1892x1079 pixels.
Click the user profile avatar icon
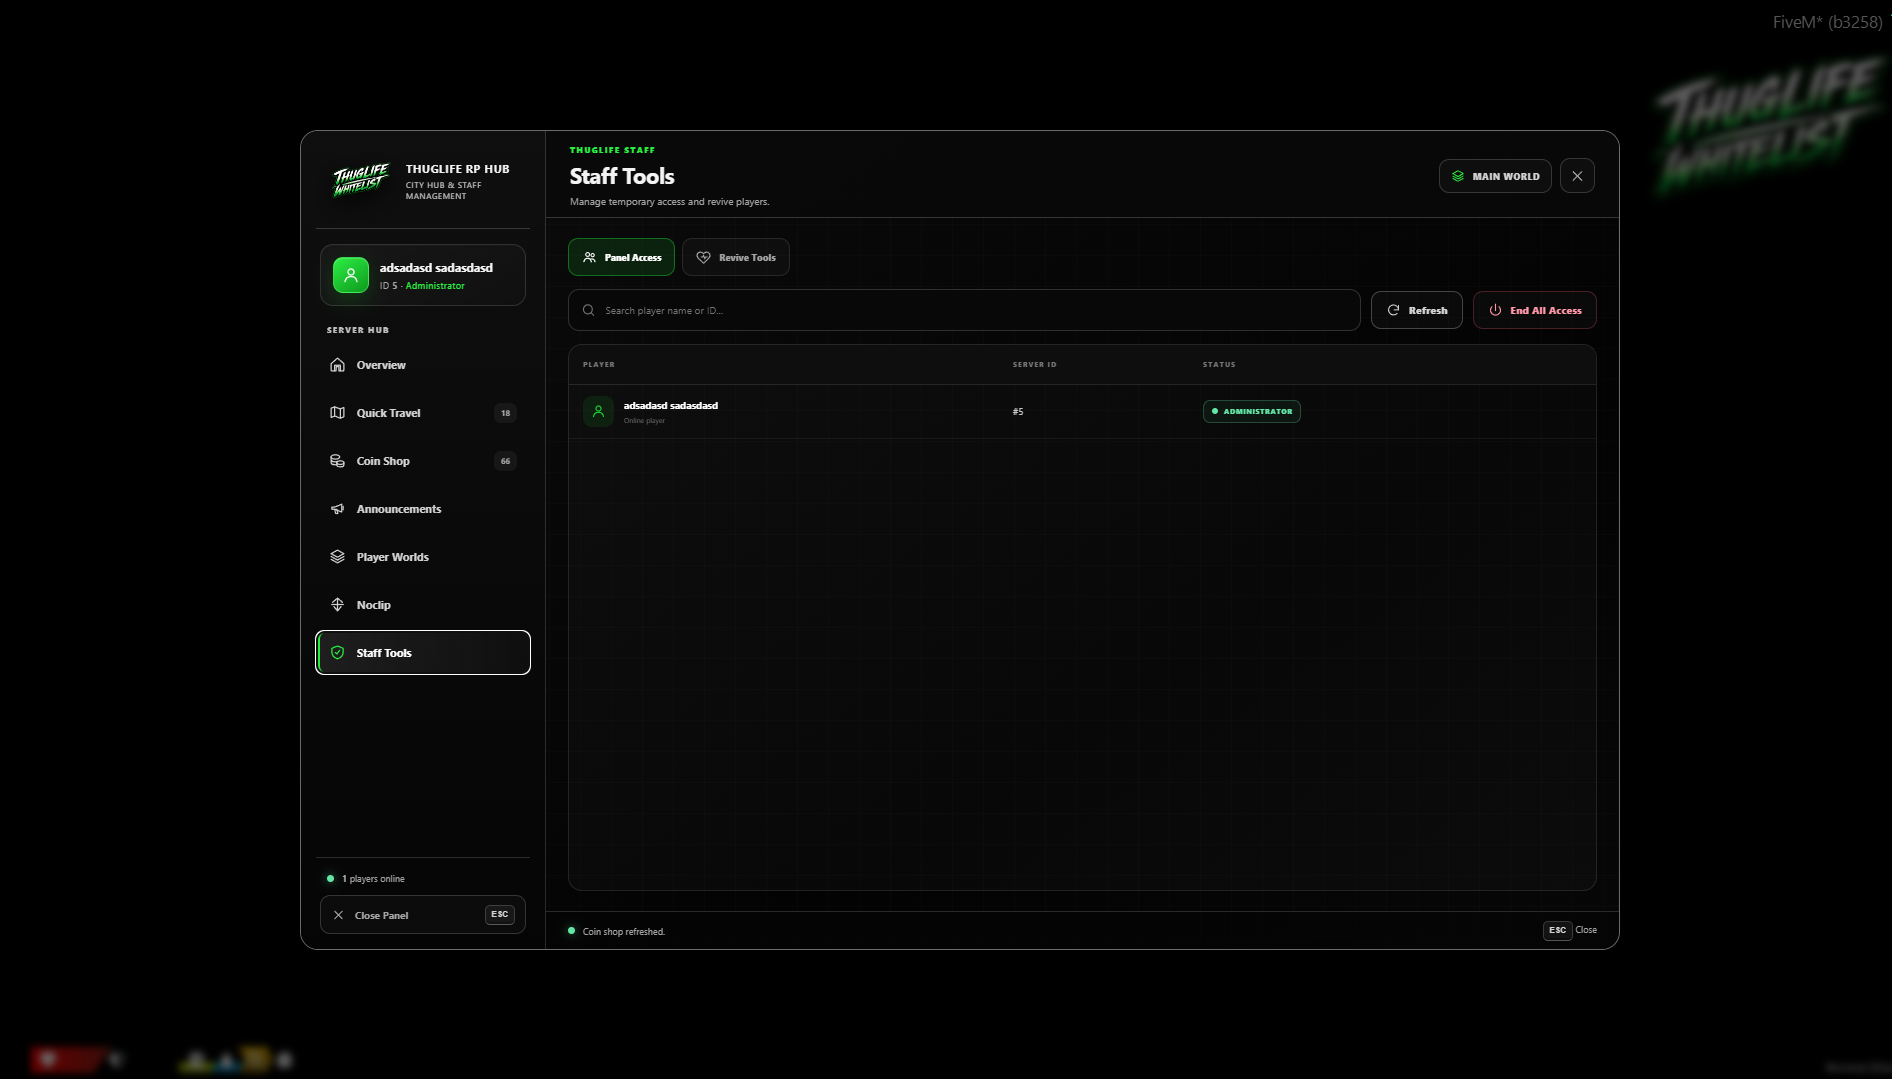(x=351, y=275)
